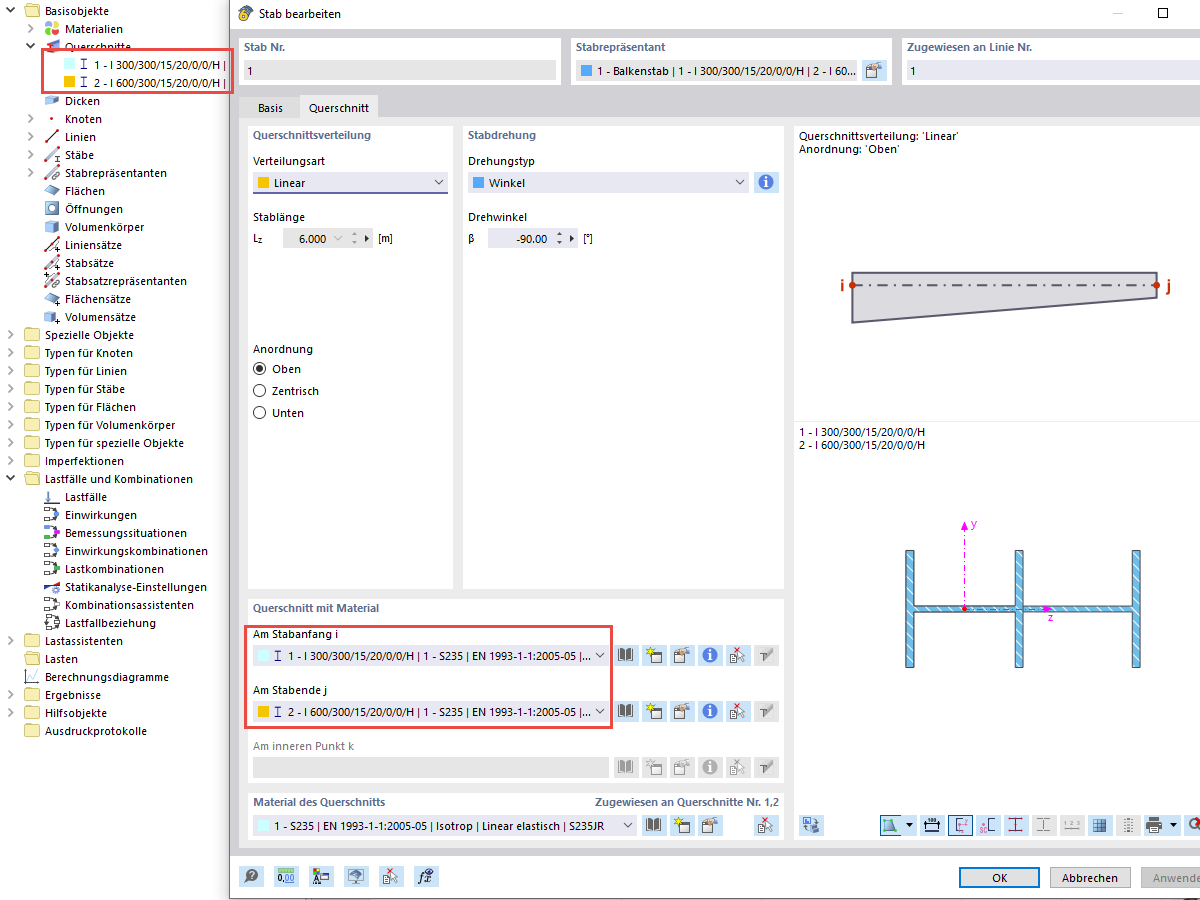
Task: Click view swap icon below section preview
Action: (x=812, y=825)
